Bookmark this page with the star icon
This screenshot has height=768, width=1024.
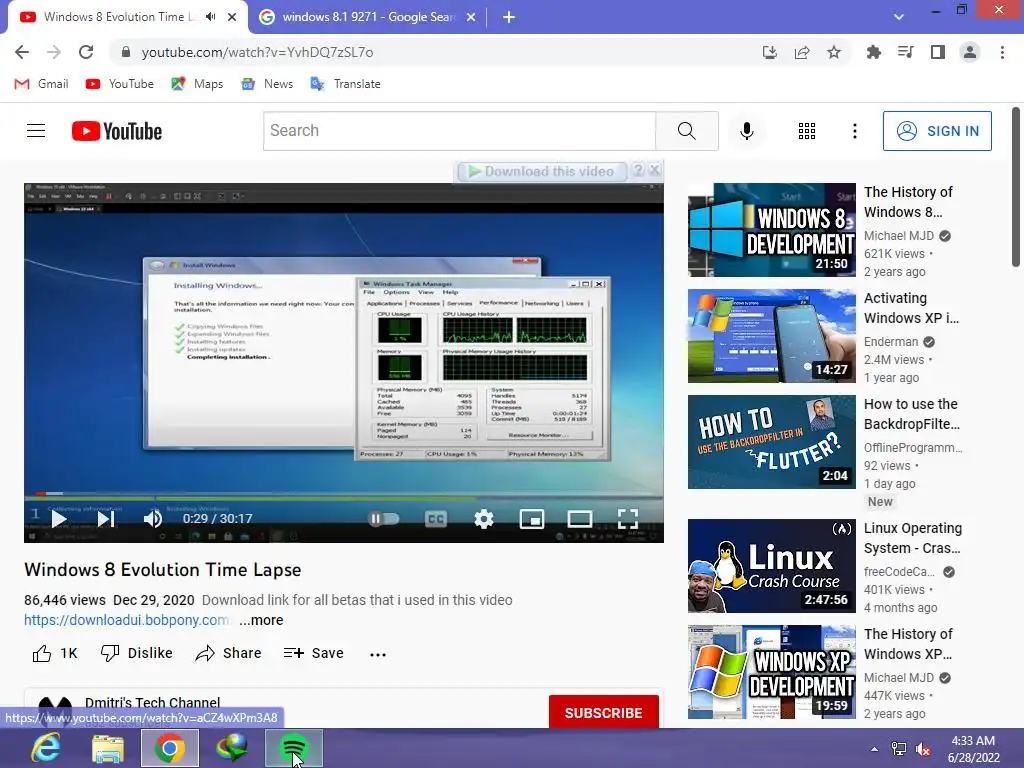pyautogui.click(x=834, y=52)
